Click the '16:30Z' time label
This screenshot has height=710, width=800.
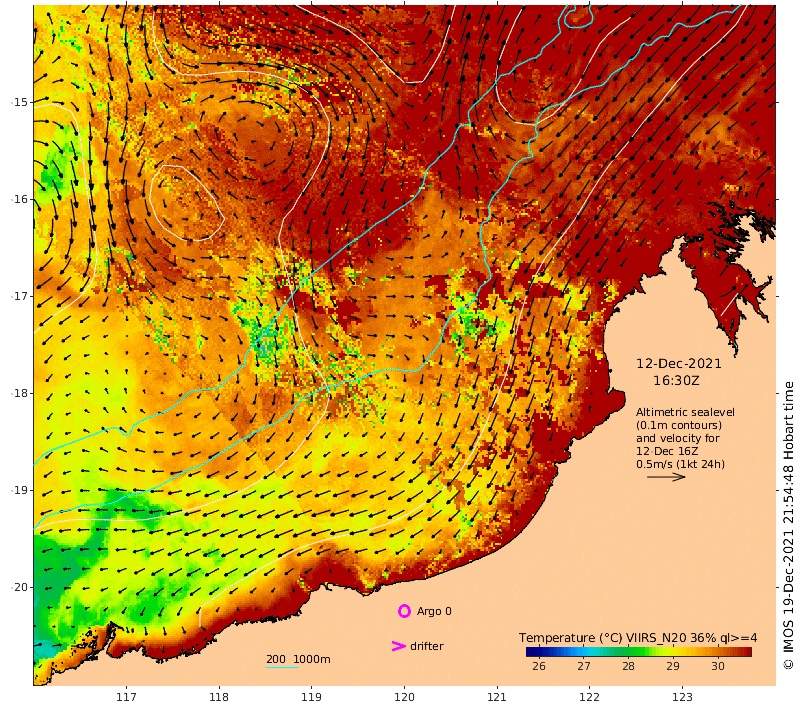point(676,381)
